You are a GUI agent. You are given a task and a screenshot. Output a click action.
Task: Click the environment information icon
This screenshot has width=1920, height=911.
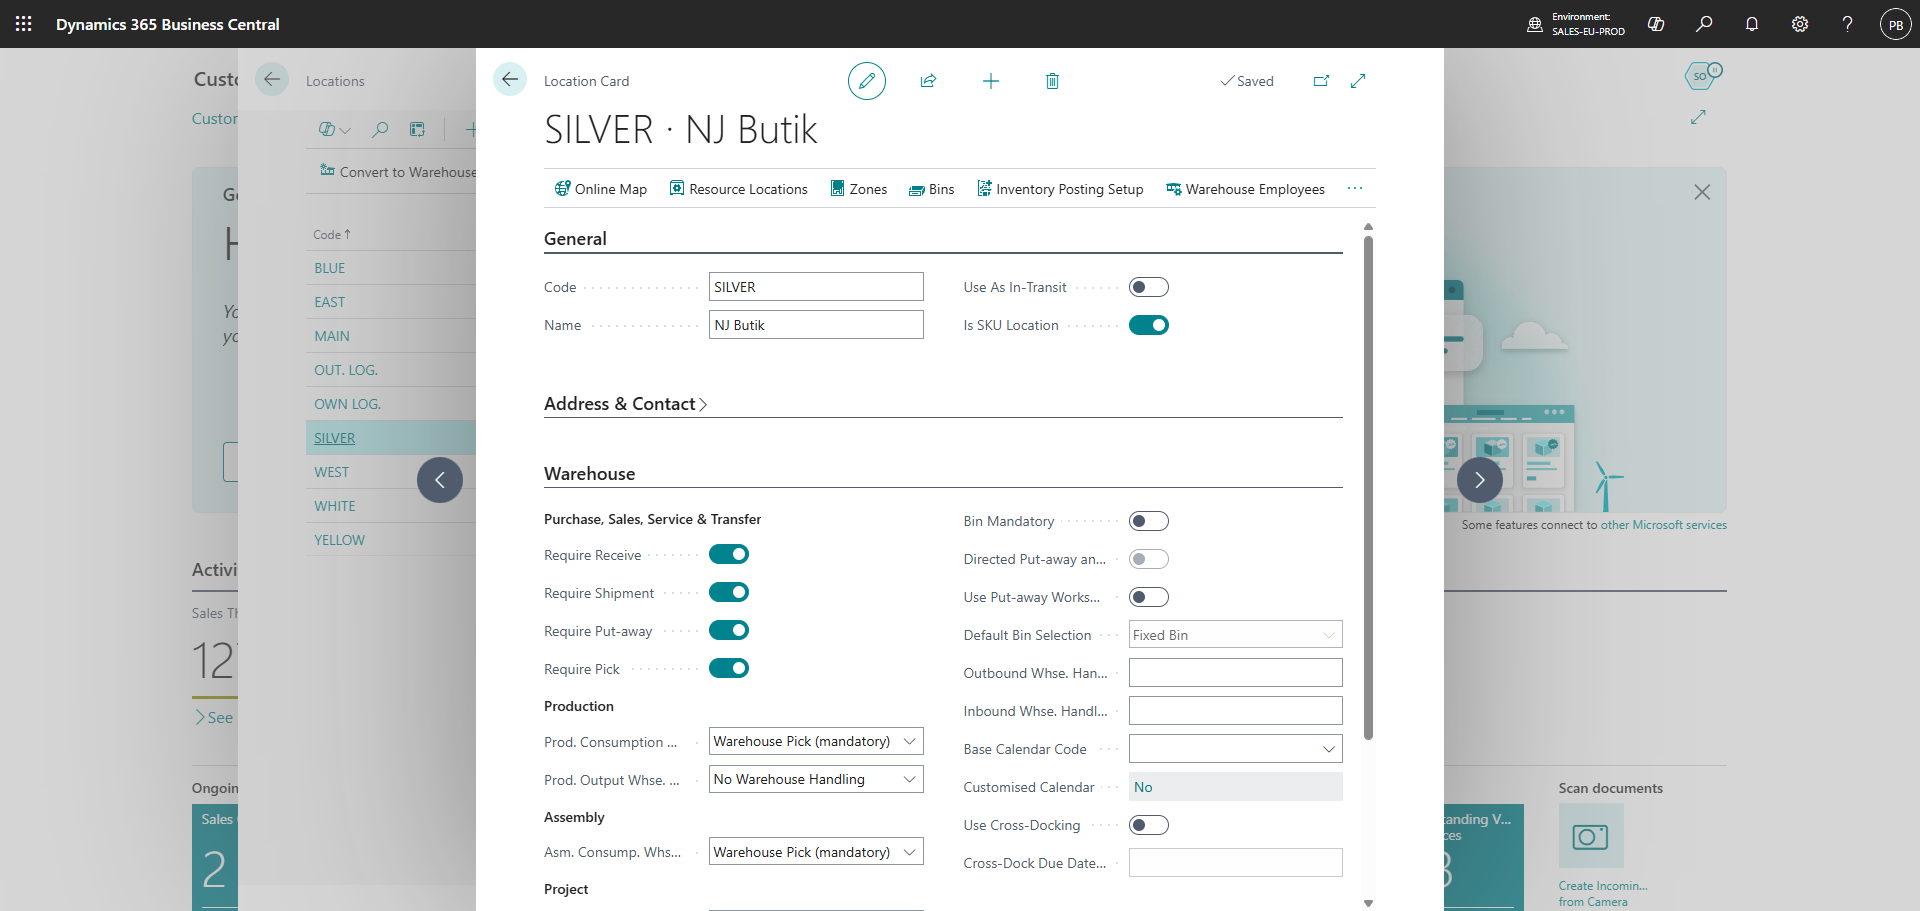click(1535, 24)
